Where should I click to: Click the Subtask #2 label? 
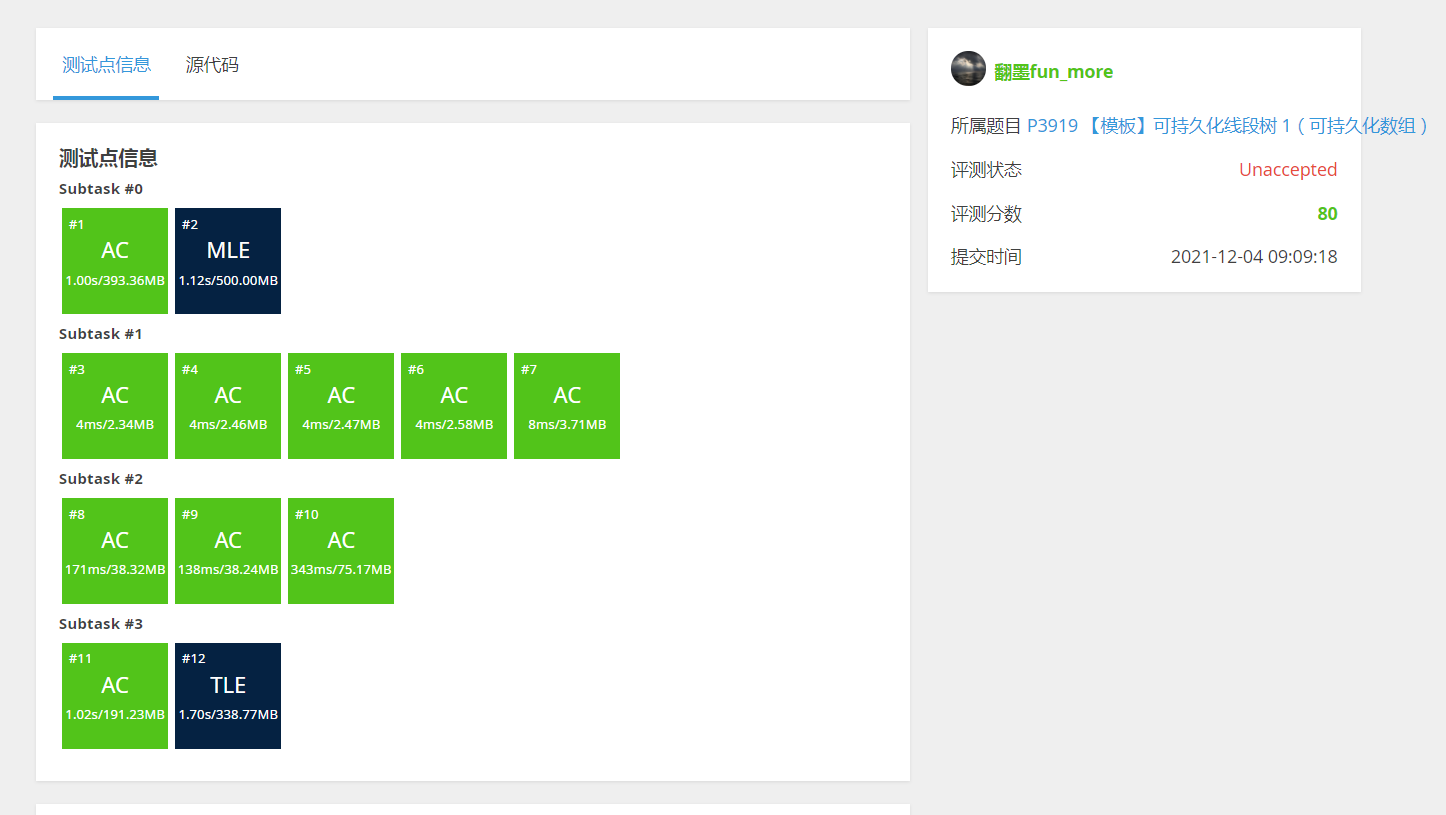(x=101, y=479)
